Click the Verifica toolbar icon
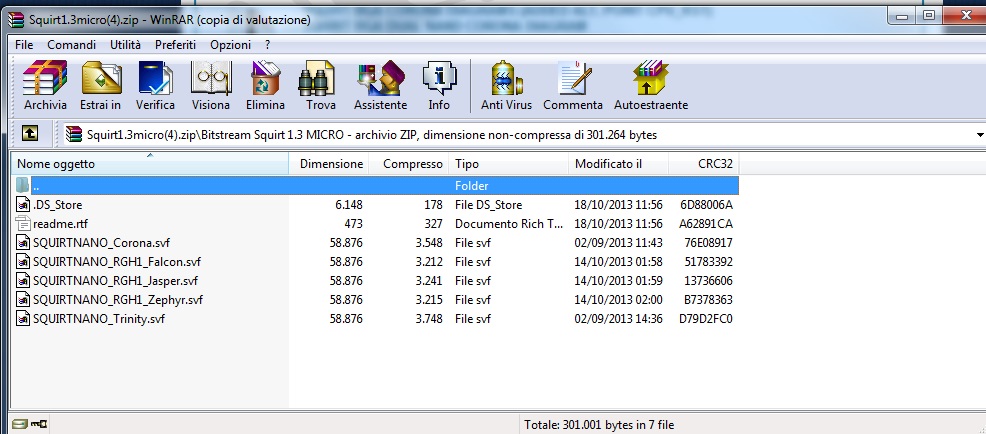The width and height of the screenshot is (986, 434). (x=155, y=86)
